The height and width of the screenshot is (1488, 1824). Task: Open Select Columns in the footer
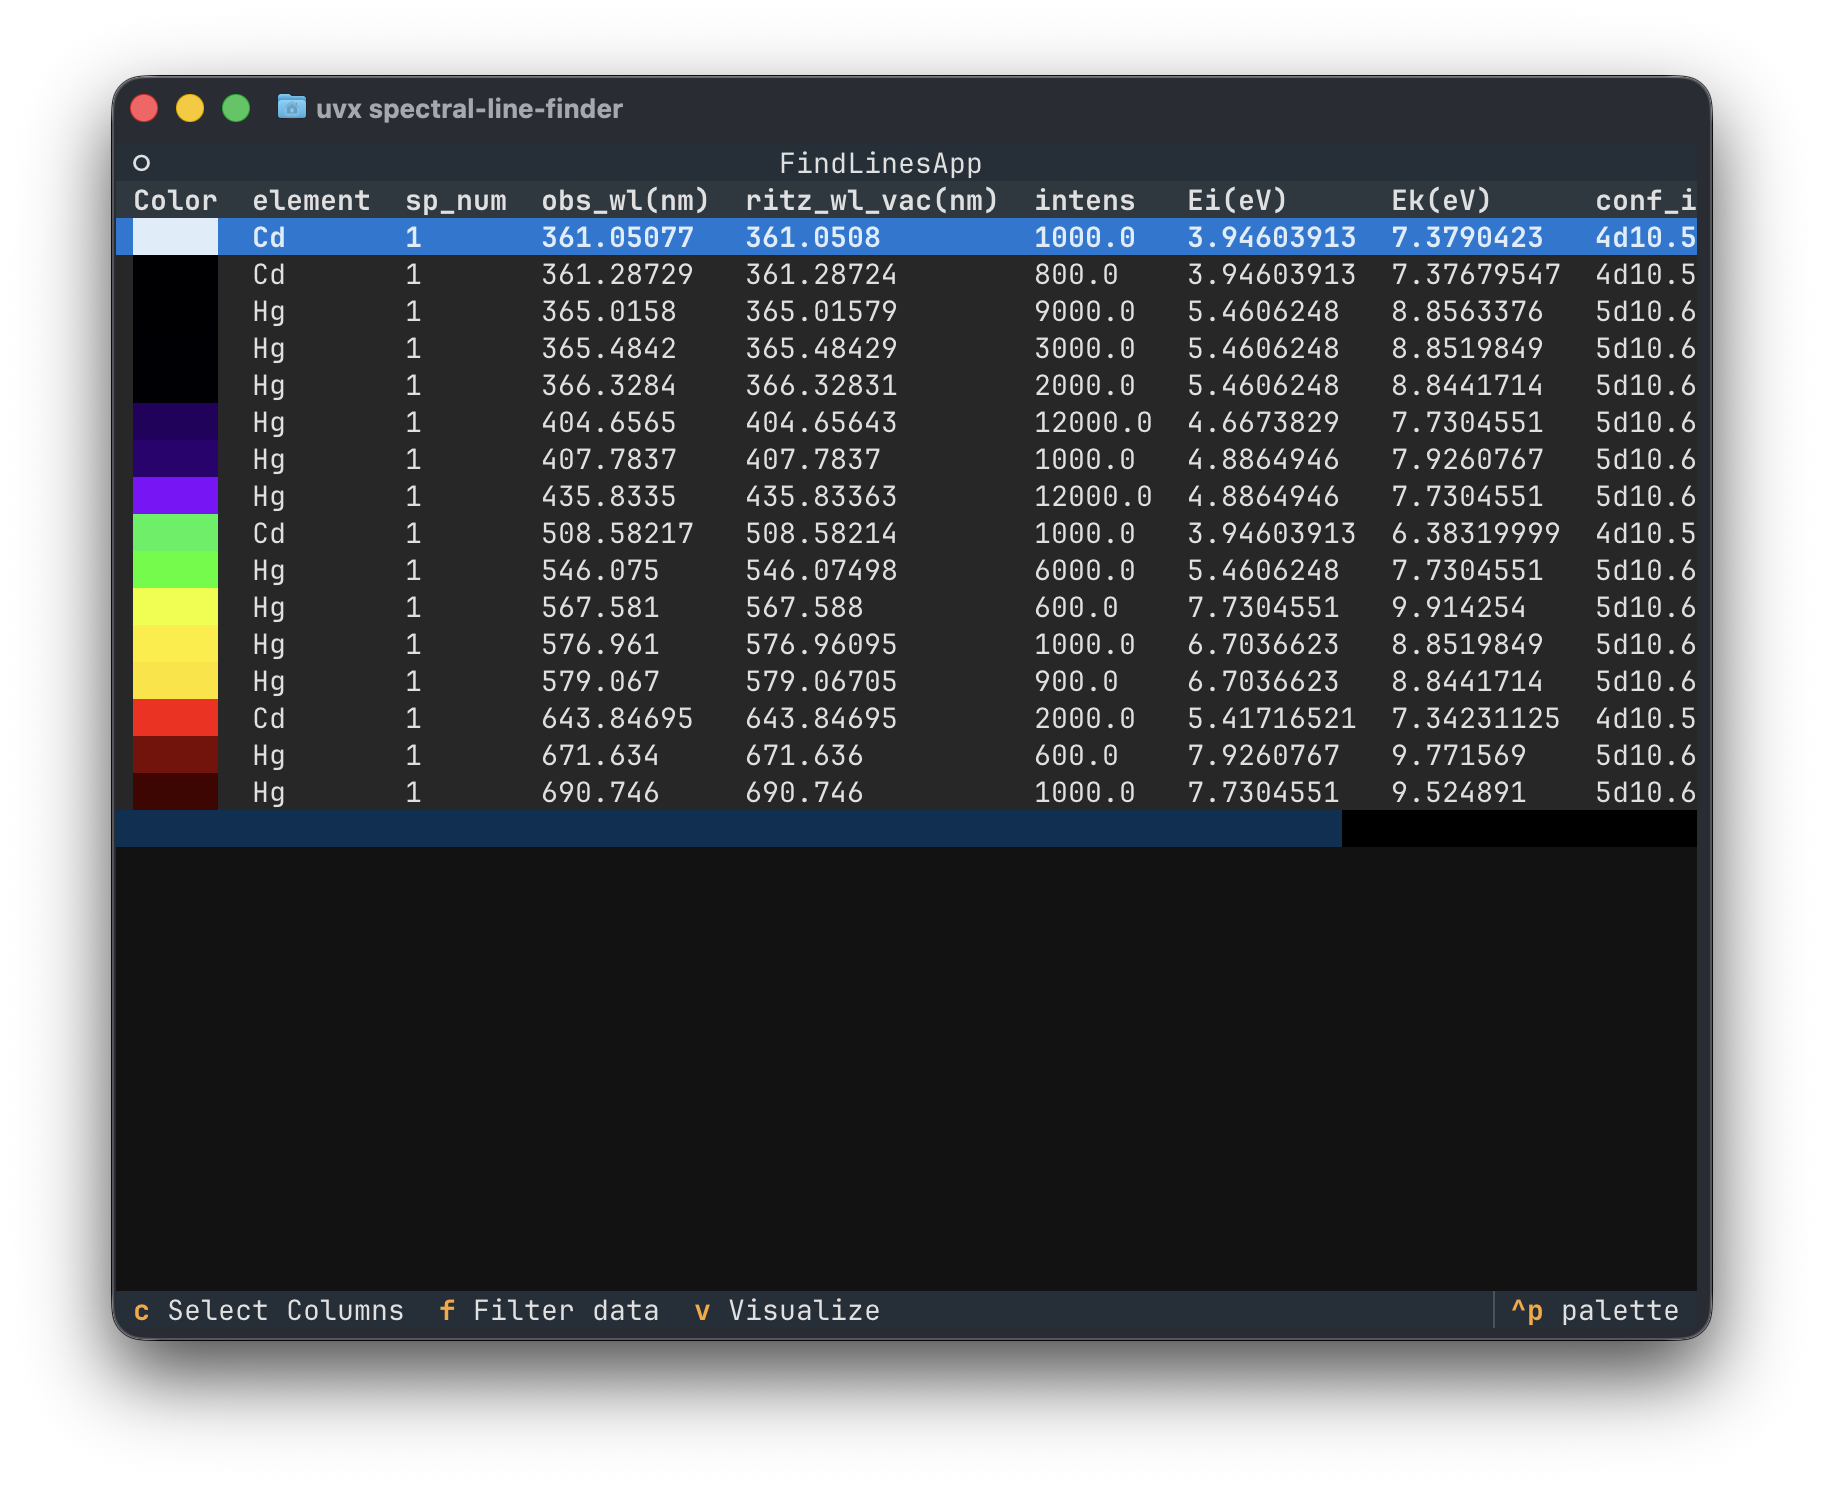pyautogui.click(x=268, y=1310)
